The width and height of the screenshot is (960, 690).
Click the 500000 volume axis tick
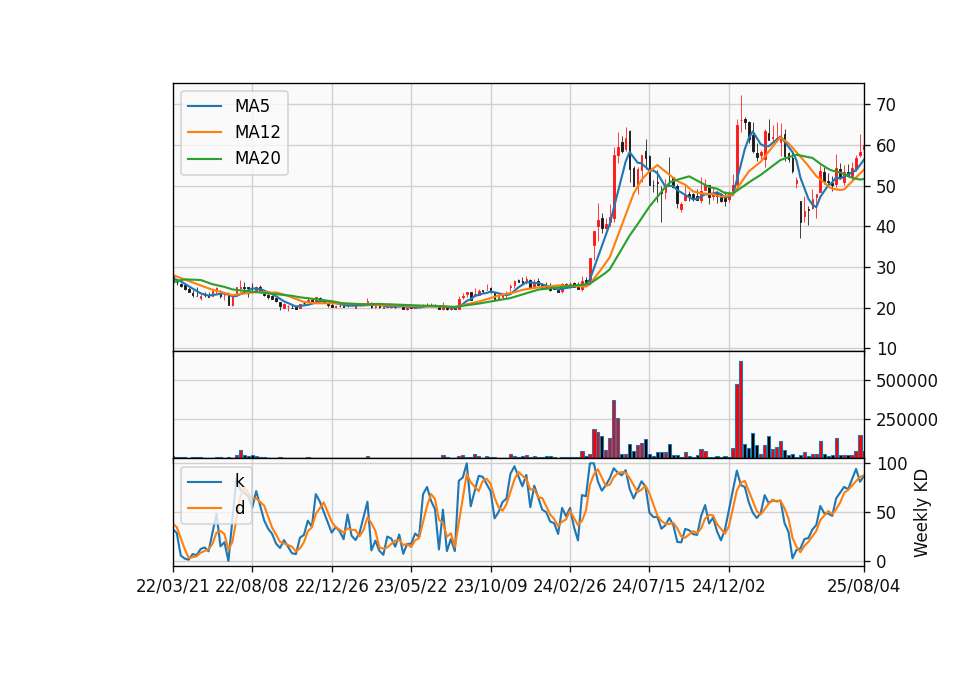(x=907, y=381)
